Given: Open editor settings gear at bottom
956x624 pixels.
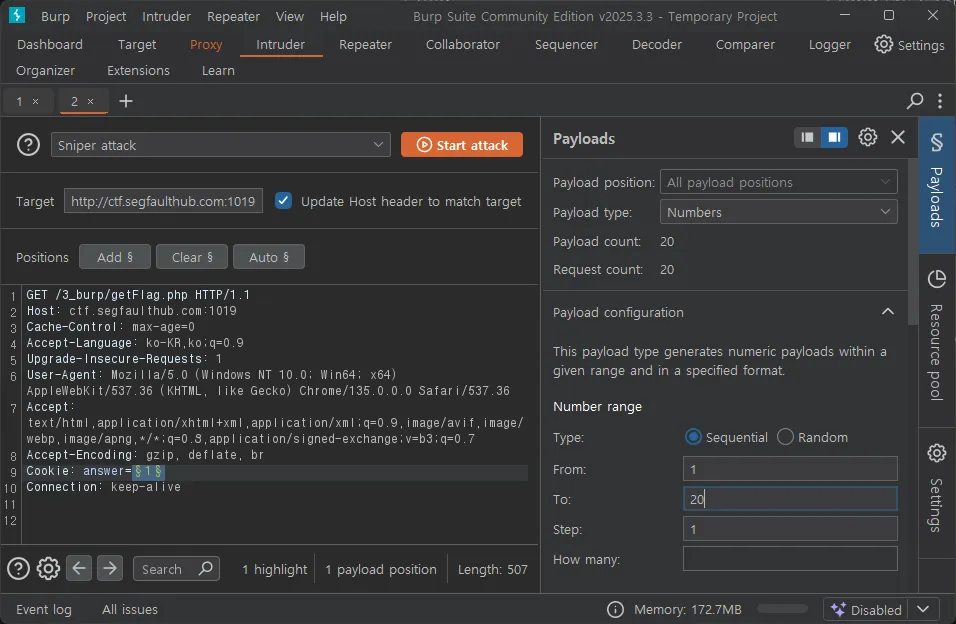Looking at the screenshot, I should [x=48, y=568].
